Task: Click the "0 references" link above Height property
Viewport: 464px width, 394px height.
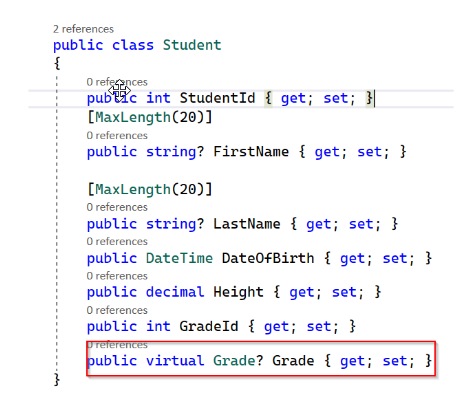Action: [x=117, y=276]
